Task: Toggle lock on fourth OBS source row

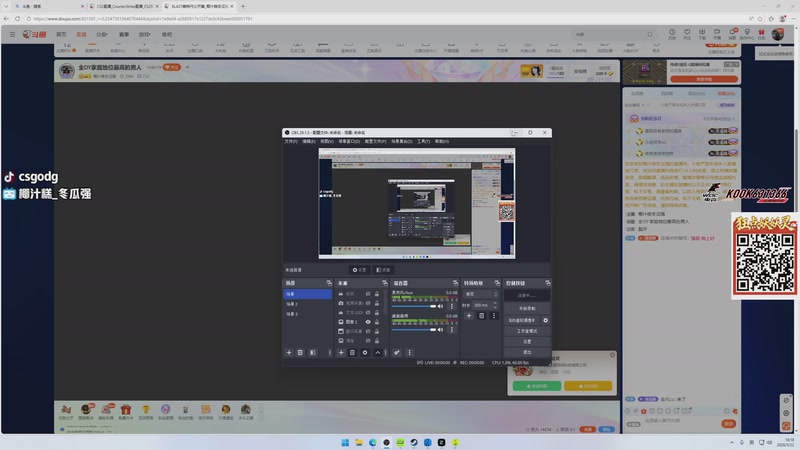Action: tap(377, 322)
